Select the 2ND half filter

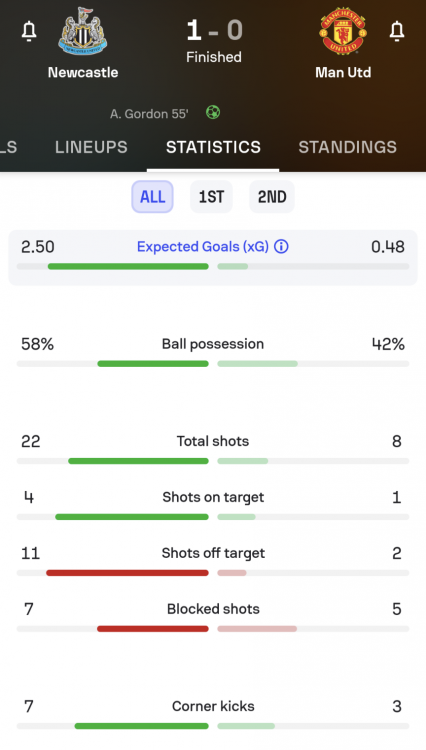click(x=272, y=197)
